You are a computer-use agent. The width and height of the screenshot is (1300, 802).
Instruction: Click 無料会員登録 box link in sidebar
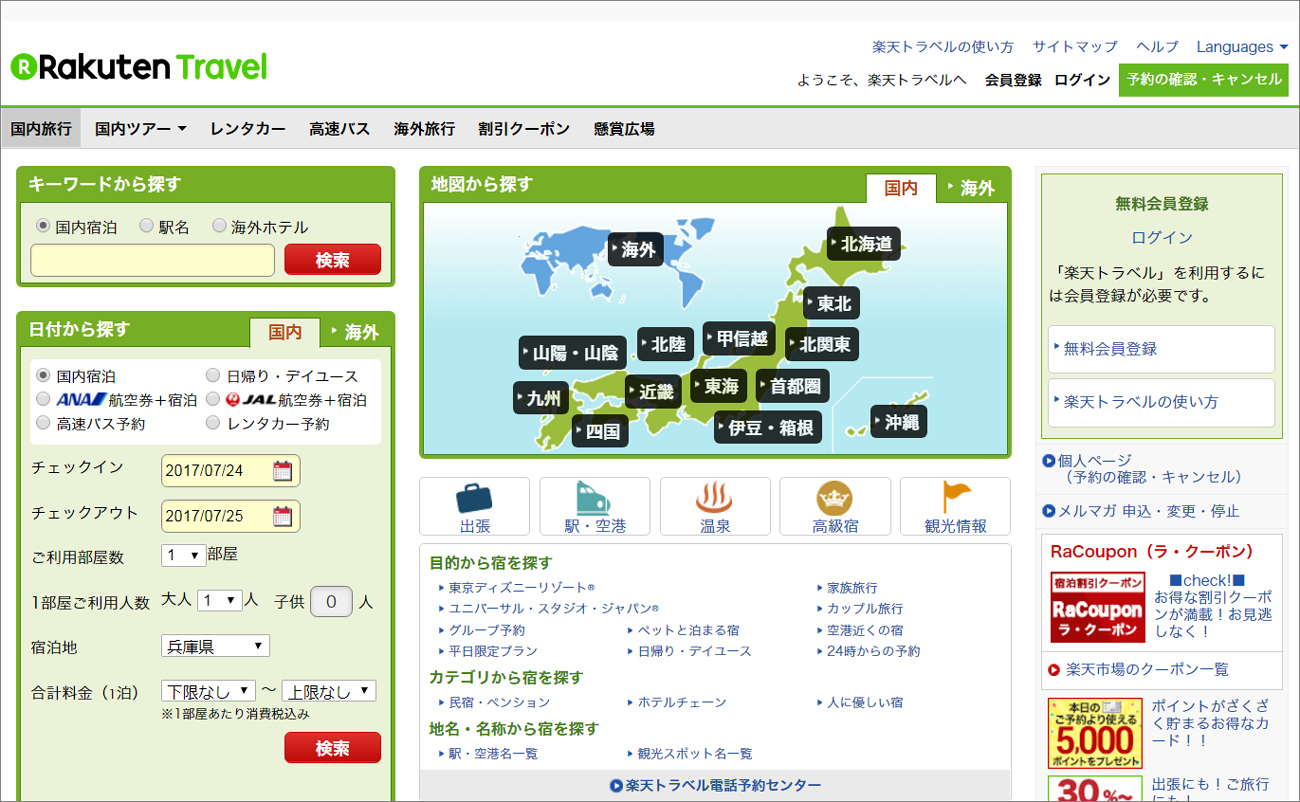pos(1161,349)
